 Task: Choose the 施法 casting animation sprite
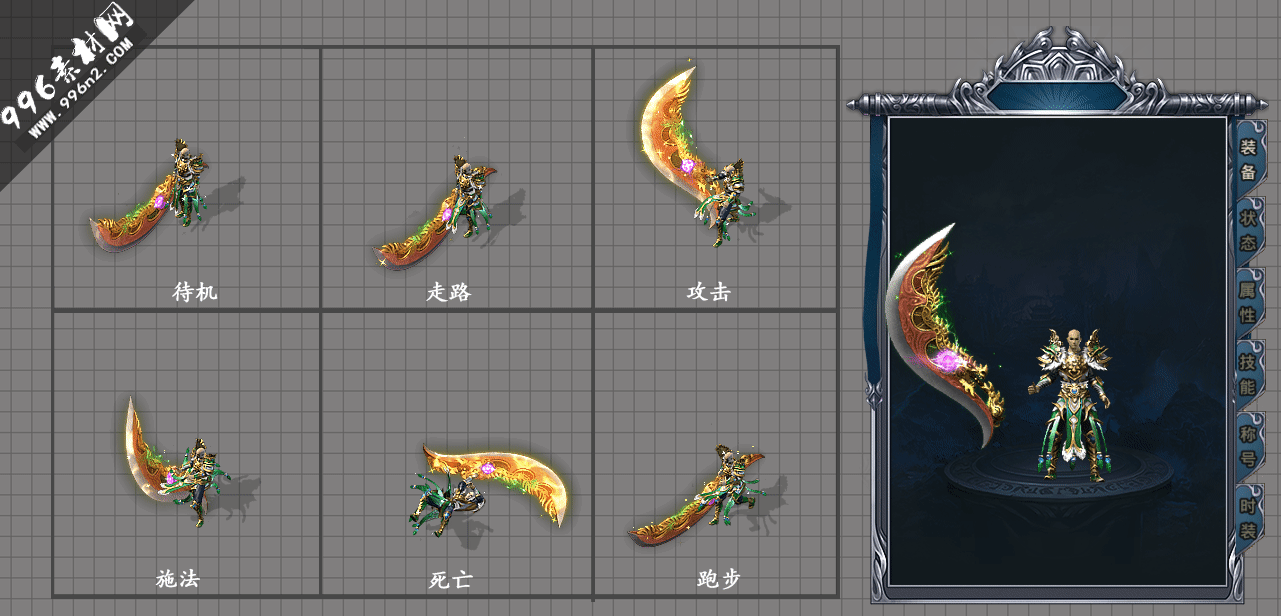pyautogui.click(x=185, y=461)
